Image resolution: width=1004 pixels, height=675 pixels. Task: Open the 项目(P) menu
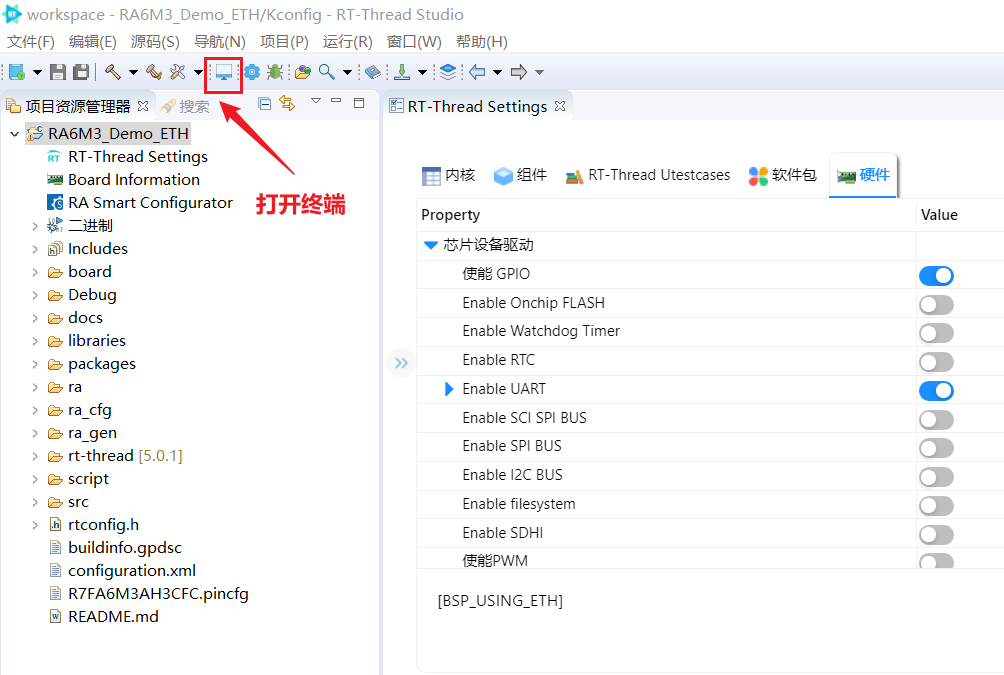pyautogui.click(x=284, y=42)
